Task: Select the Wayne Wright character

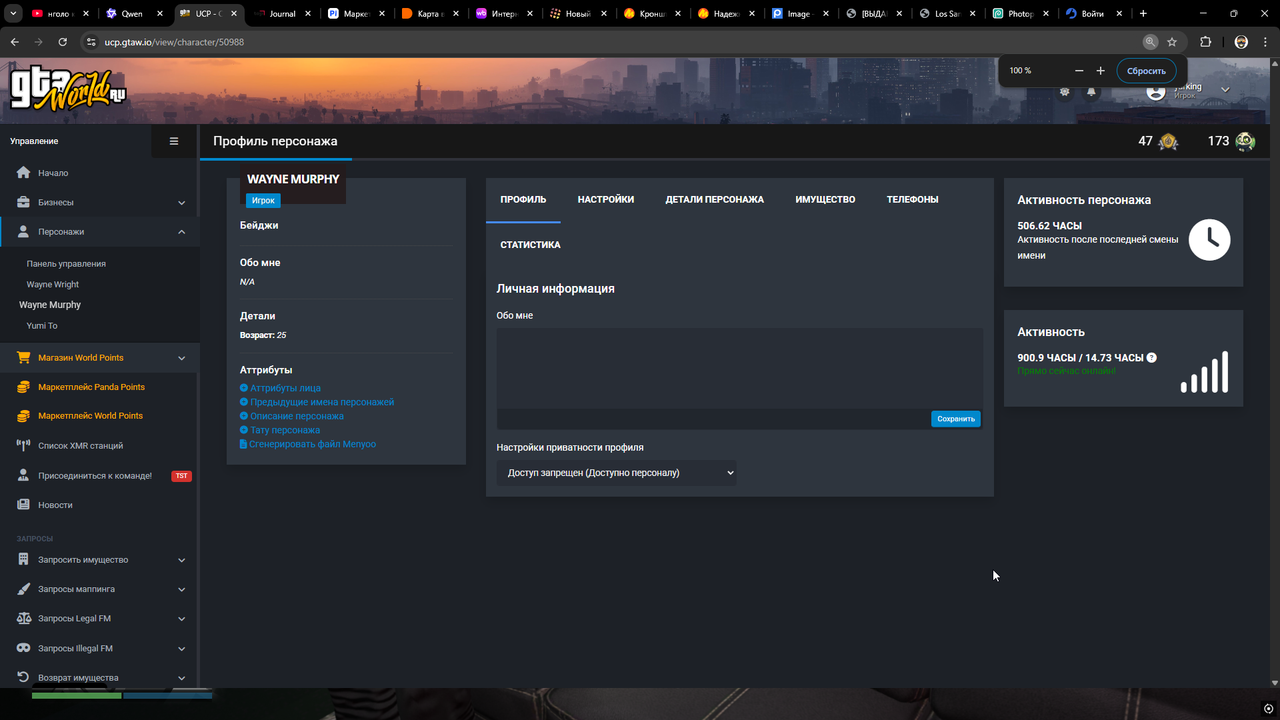Action: 53,285
